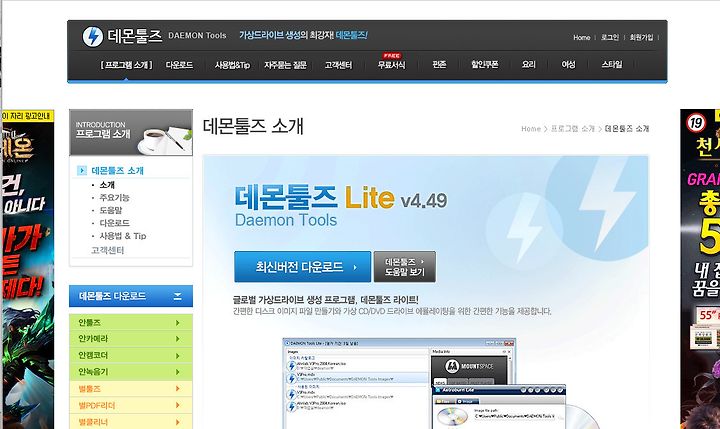Screen dimensions: 720x429
Task: Click the 데몬툴즈 Lite v4.49 title
Action: pos(341,198)
